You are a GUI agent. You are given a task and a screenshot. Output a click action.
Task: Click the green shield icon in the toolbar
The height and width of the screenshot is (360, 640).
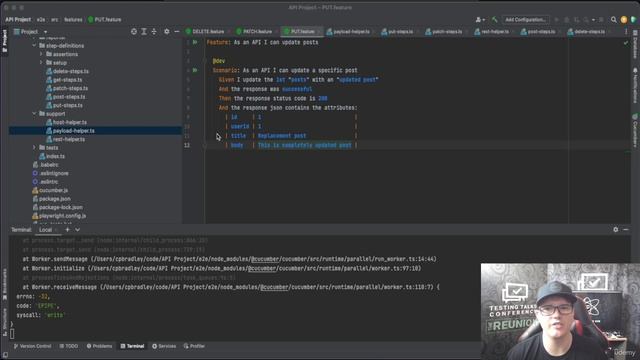tap(633, 20)
